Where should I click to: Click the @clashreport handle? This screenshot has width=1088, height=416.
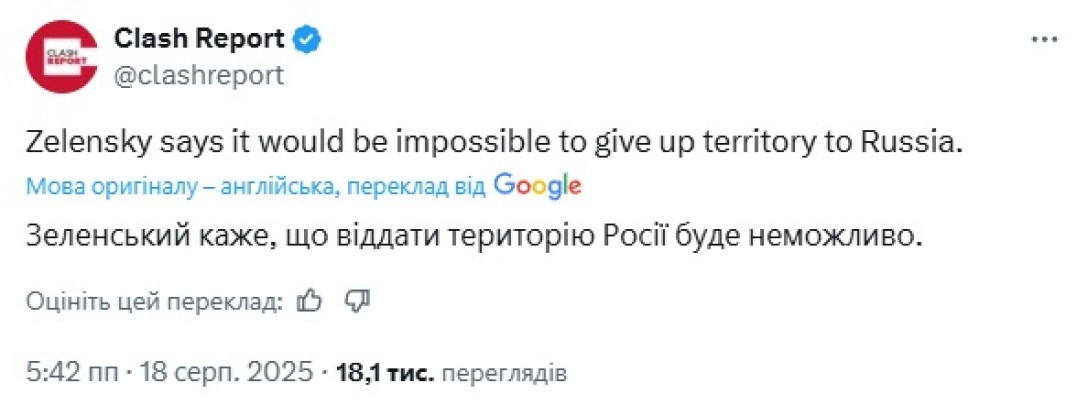coord(198,75)
